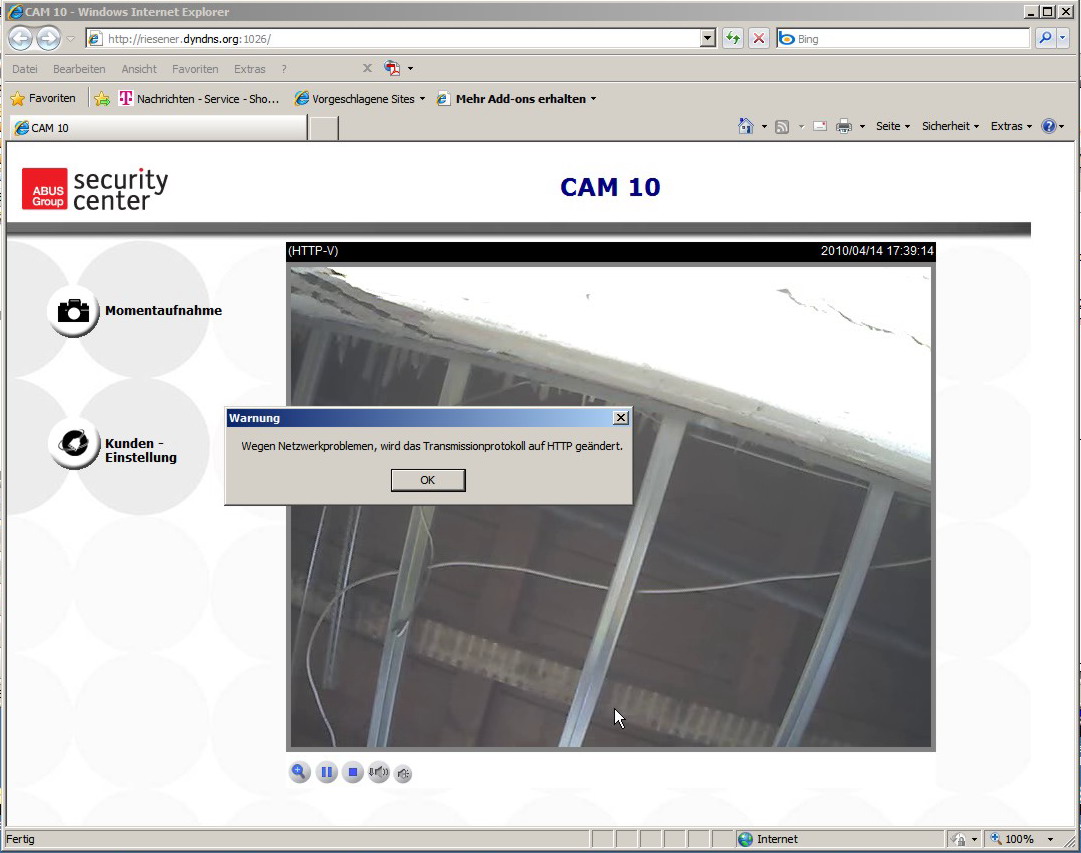This screenshot has width=1081, height=853.
Task: Expand the print options dropdown arrow
Action: coord(862,126)
